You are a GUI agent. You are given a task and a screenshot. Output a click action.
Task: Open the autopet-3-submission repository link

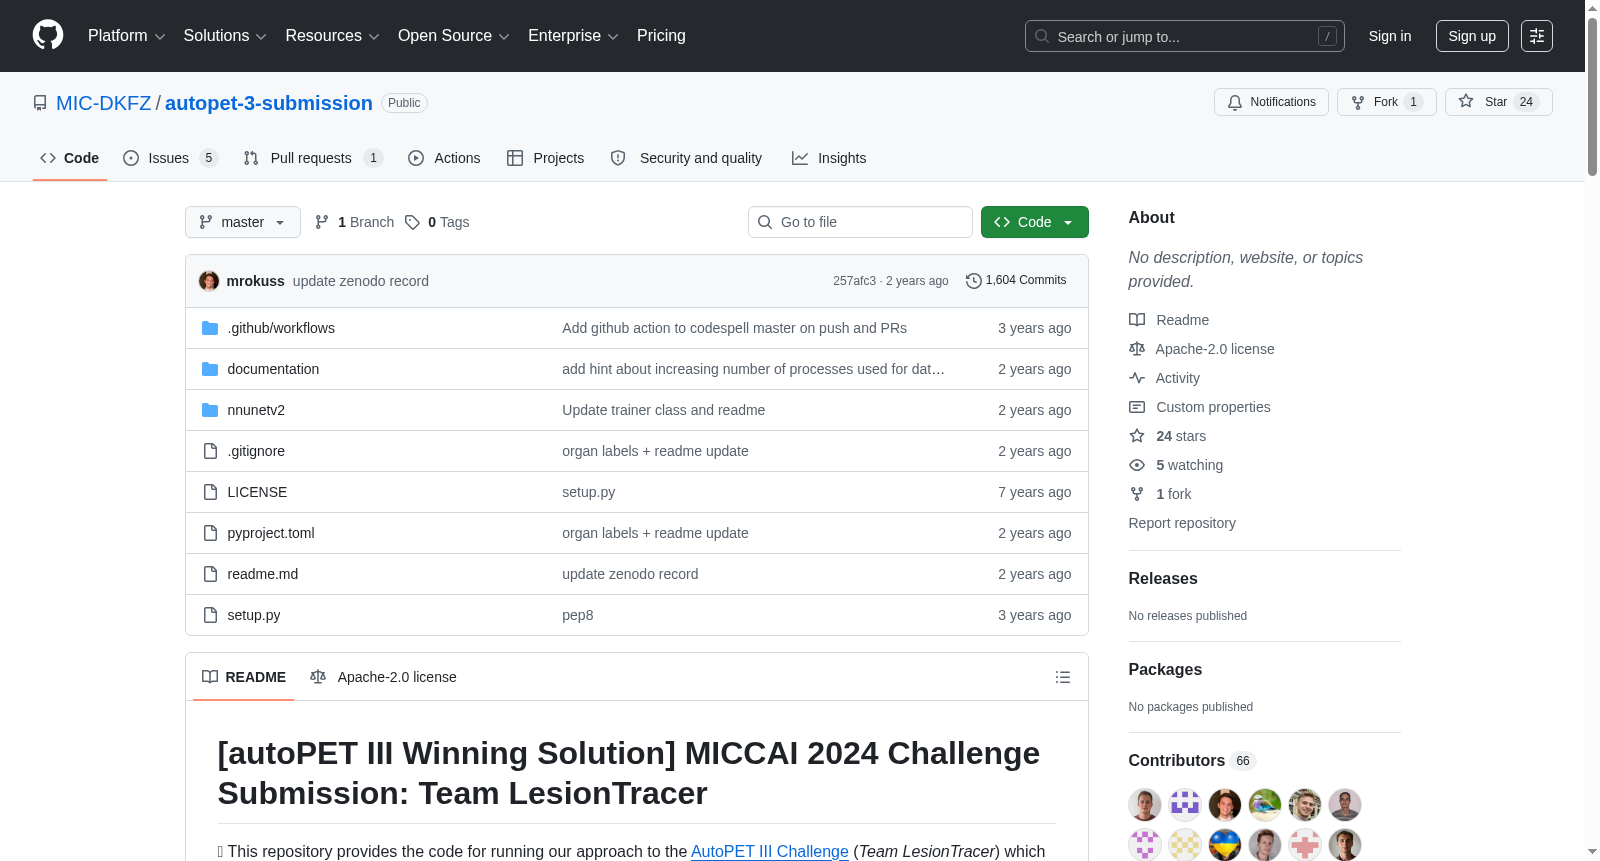coord(269,103)
